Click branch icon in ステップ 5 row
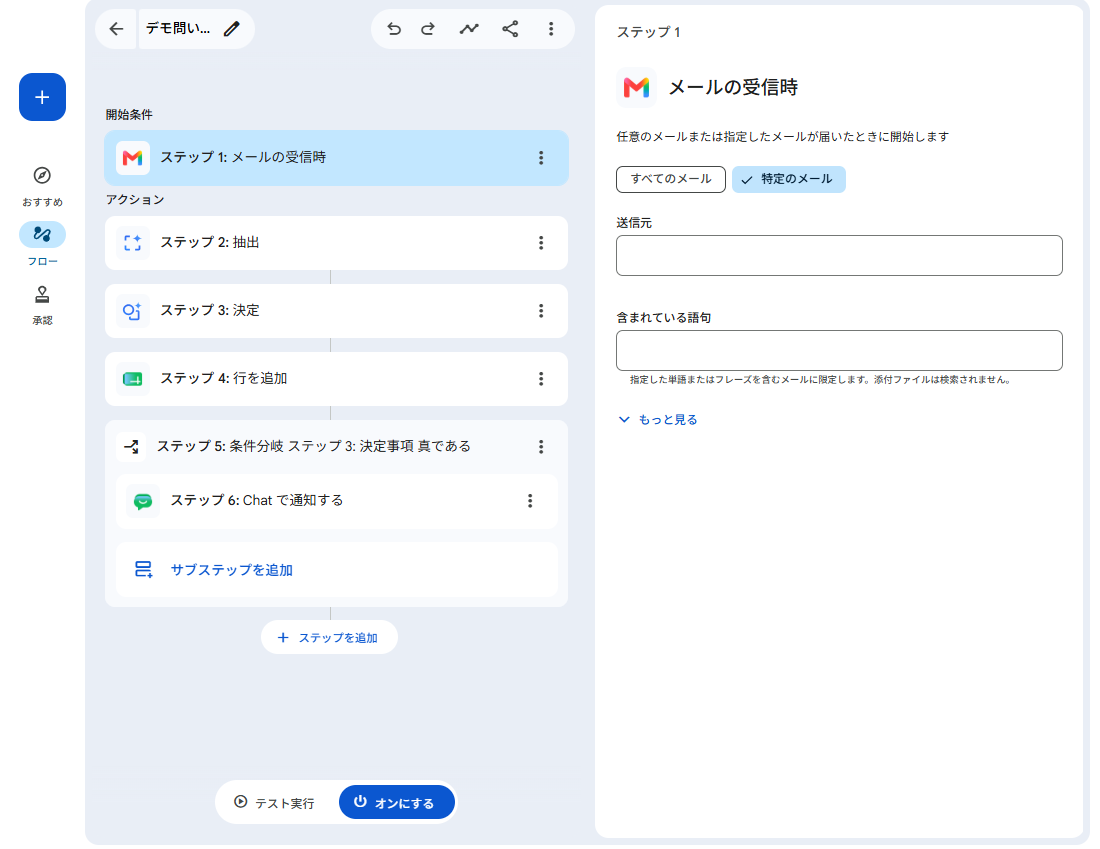This screenshot has width=1100, height=849. coord(132,446)
